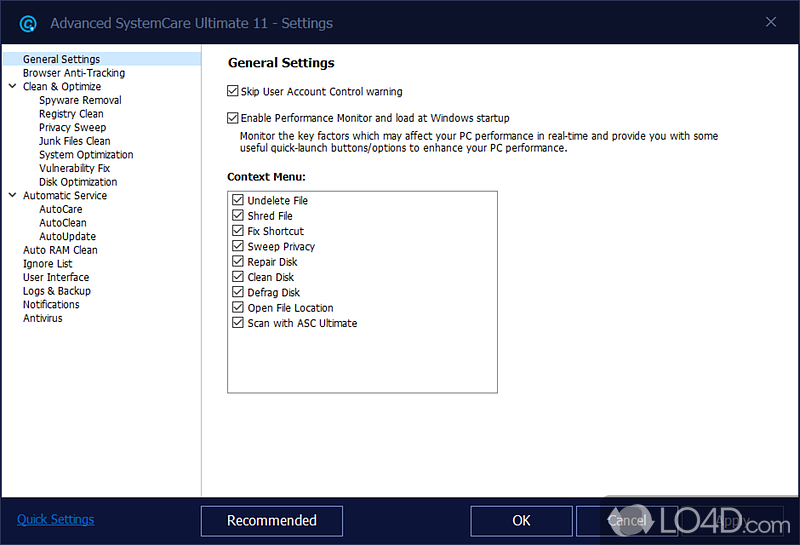Open the Junk Files Clean section
Viewport: 800px width, 545px height.
point(75,141)
